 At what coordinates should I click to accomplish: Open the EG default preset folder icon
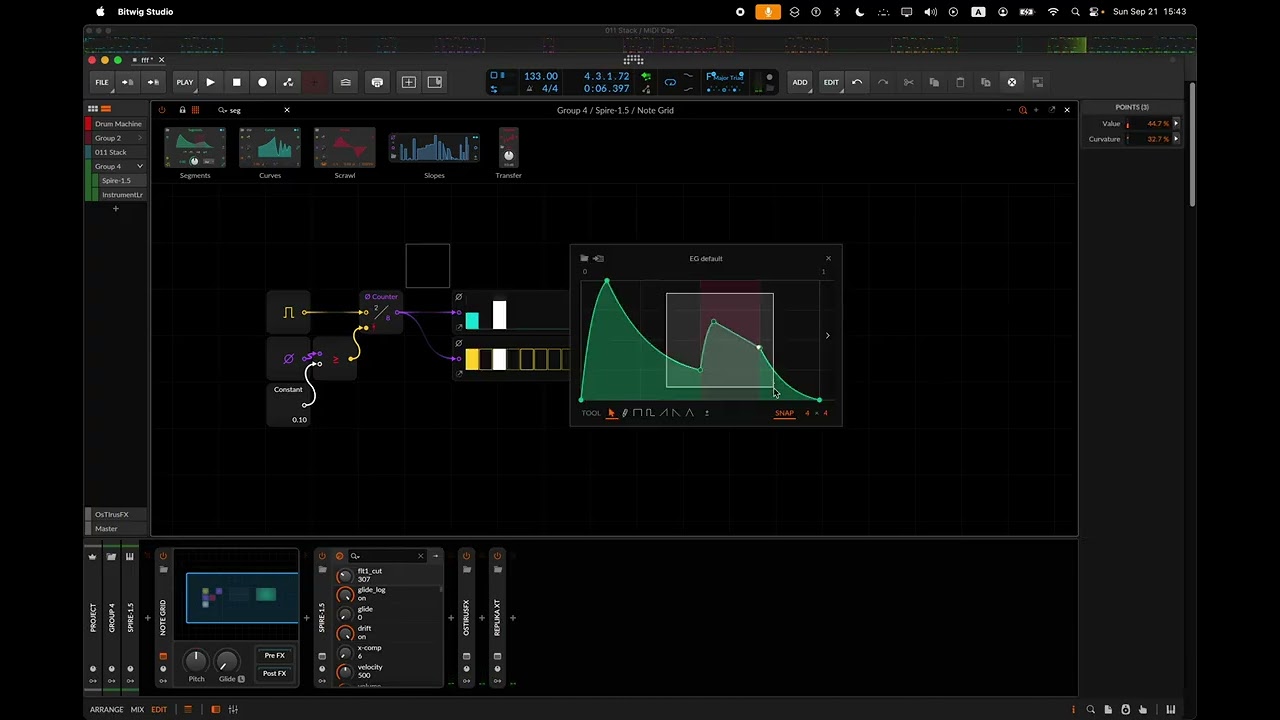tap(585, 258)
